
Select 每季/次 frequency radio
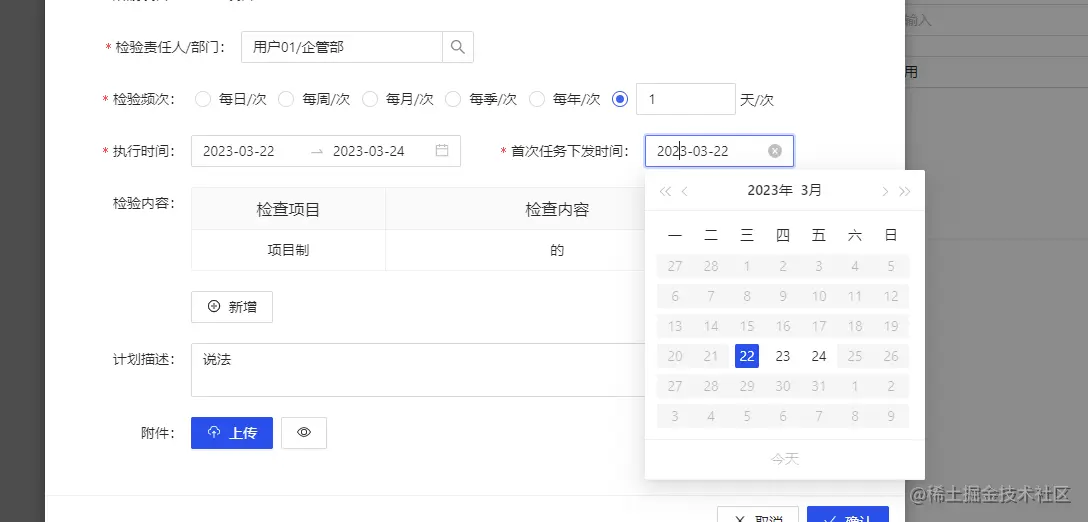(x=453, y=99)
